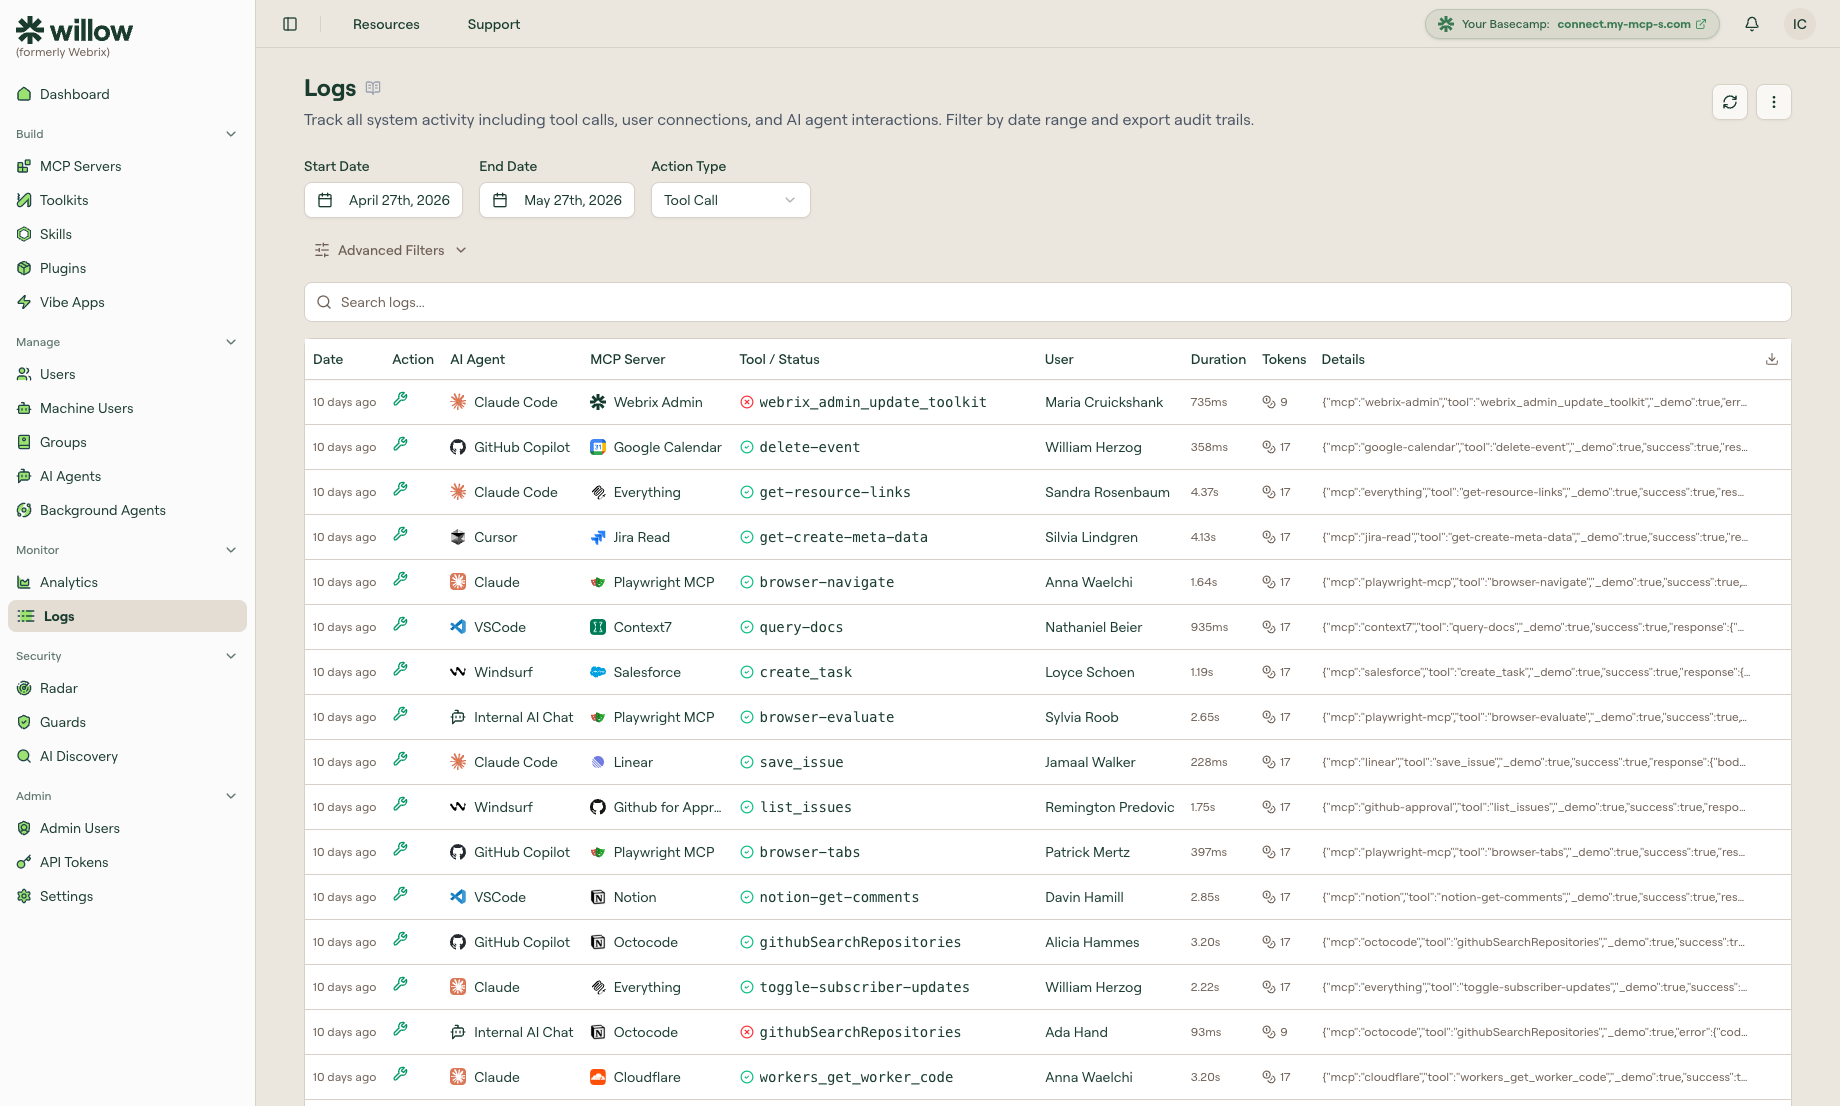Click the Webrix Admin server icon
Image resolution: width=1840 pixels, height=1106 pixels.
pos(598,402)
